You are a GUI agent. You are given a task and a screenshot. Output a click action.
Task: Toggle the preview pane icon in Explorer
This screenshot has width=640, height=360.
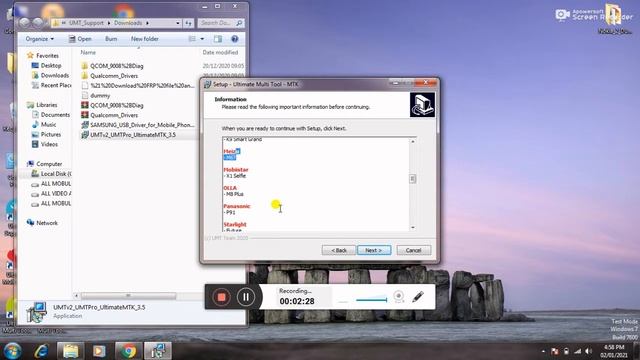[x=218, y=39]
